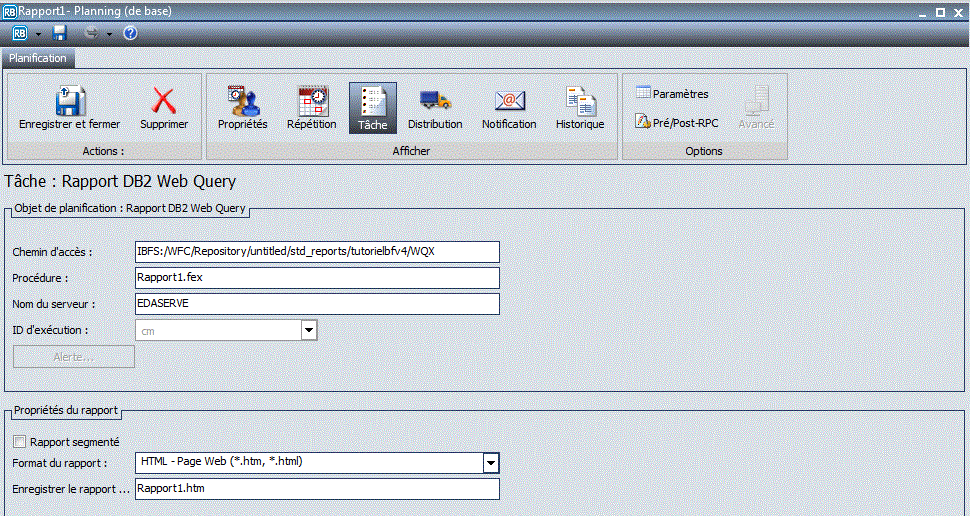Screen dimensions: 970x516
Task: Click the Paramètres option
Action: click(672, 93)
